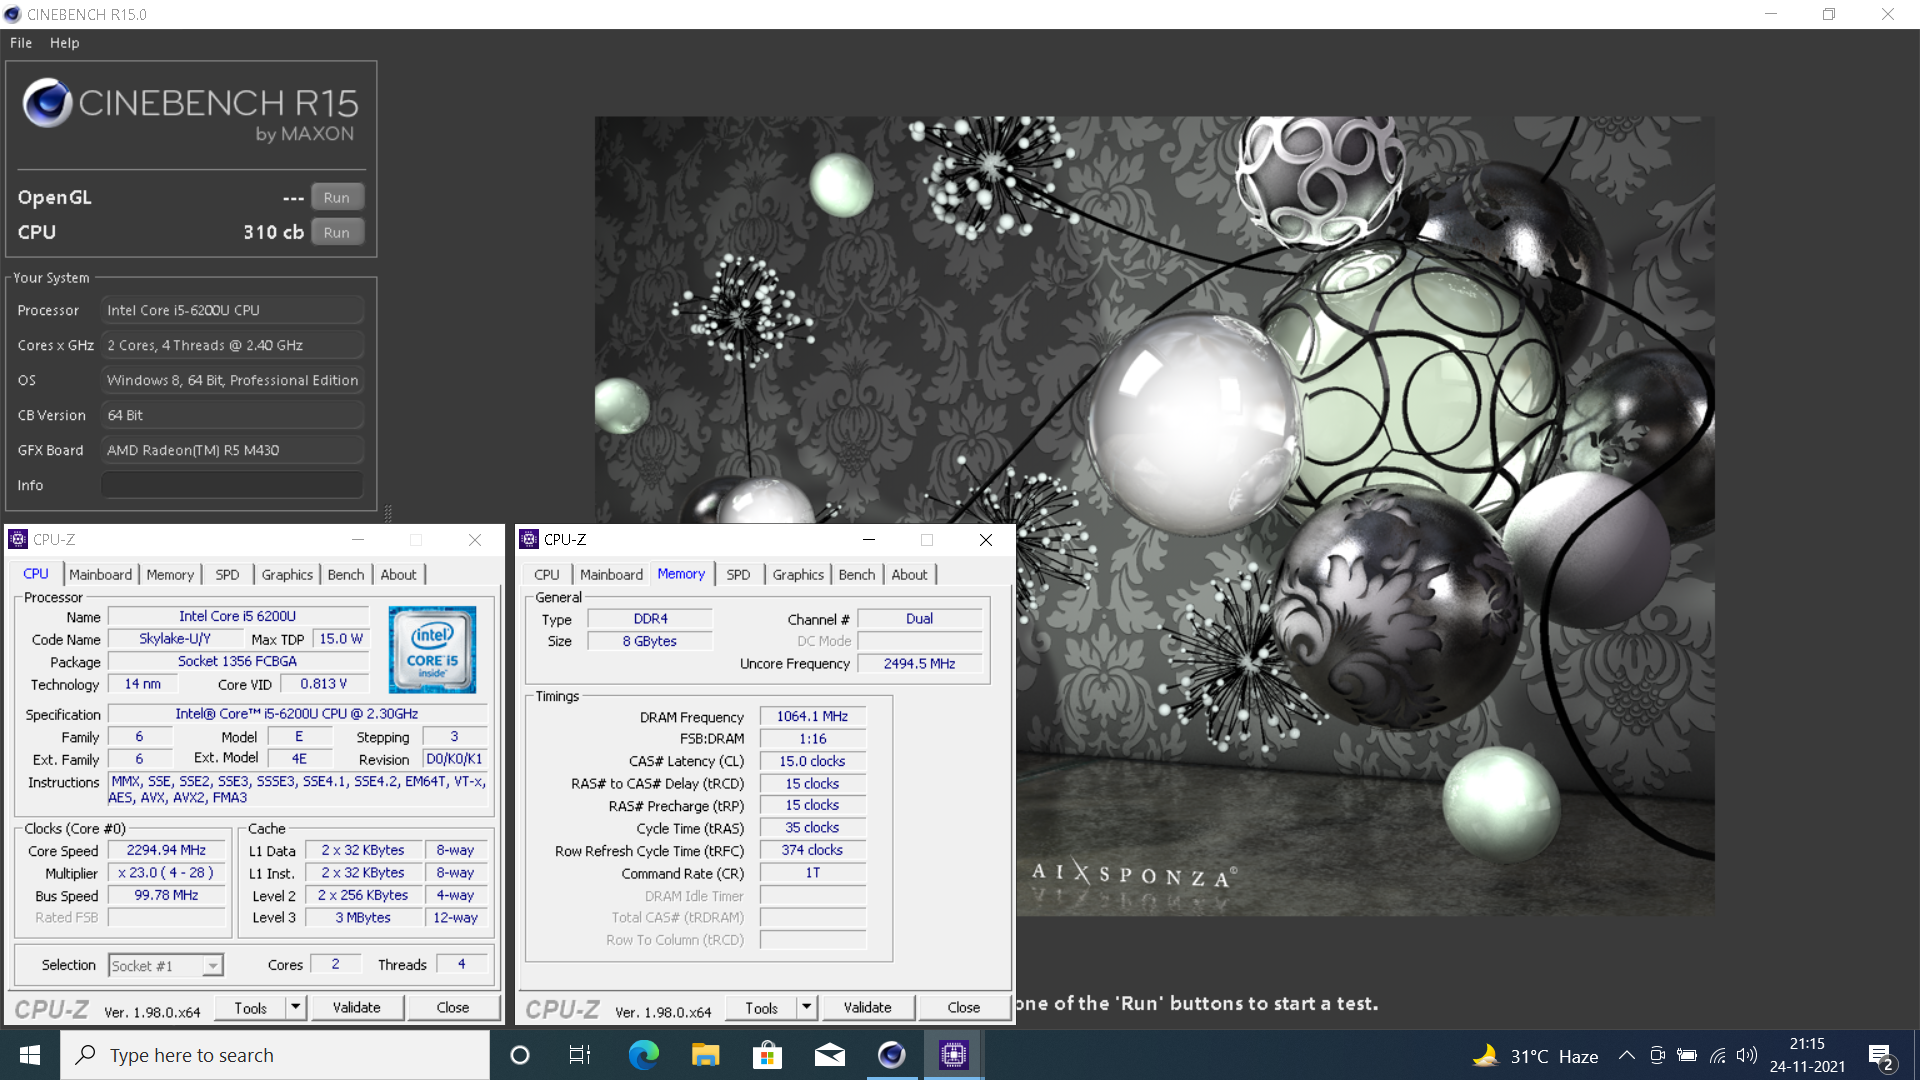Image resolution: width=1920 pixels, height=1080 pixels.
Task: Open the Windows Start menu
Action: tap(30, 1055)
